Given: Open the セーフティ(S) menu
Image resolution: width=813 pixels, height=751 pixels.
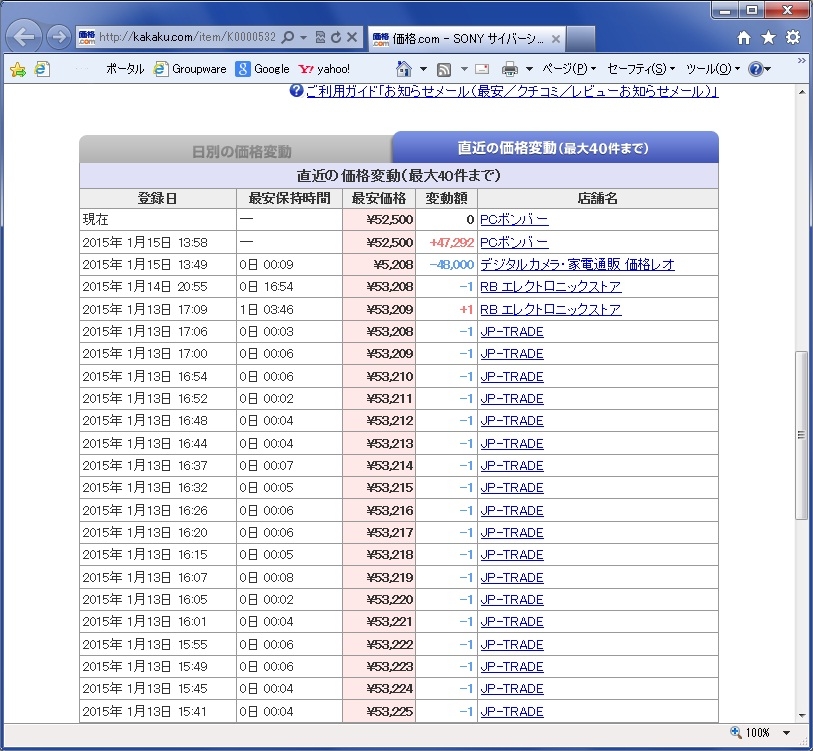Looking at the screenshot, I should [641, 69].
